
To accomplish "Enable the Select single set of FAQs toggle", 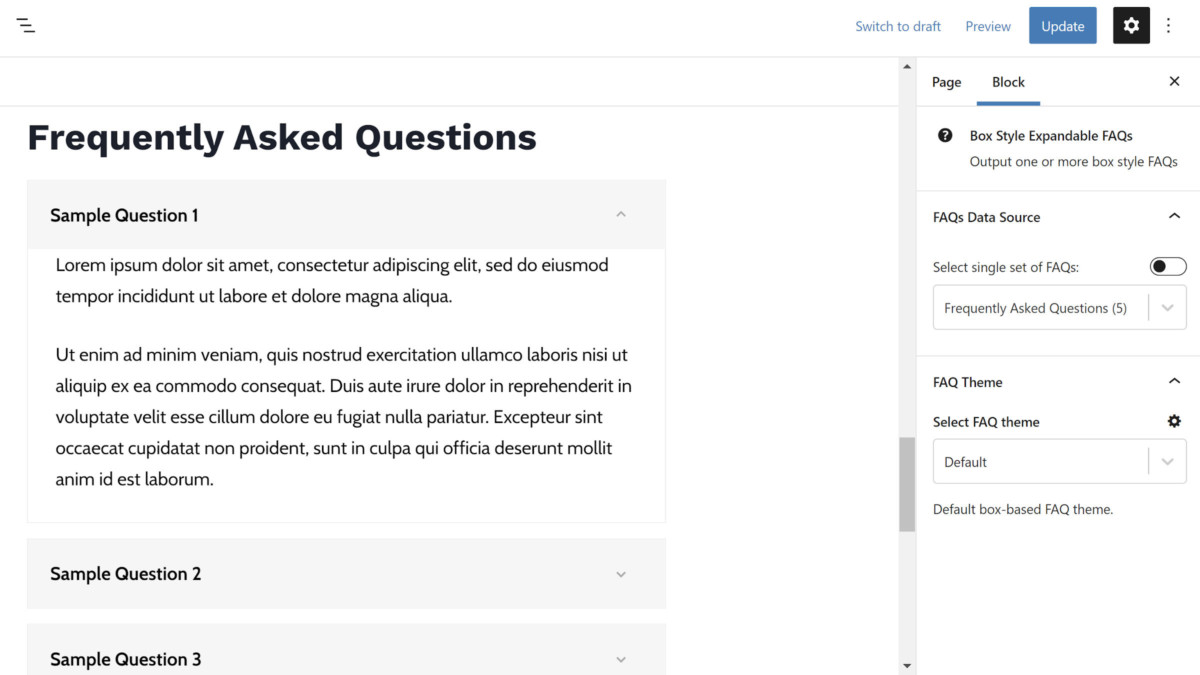I will pyautogui.click(x=1167, y=266).
